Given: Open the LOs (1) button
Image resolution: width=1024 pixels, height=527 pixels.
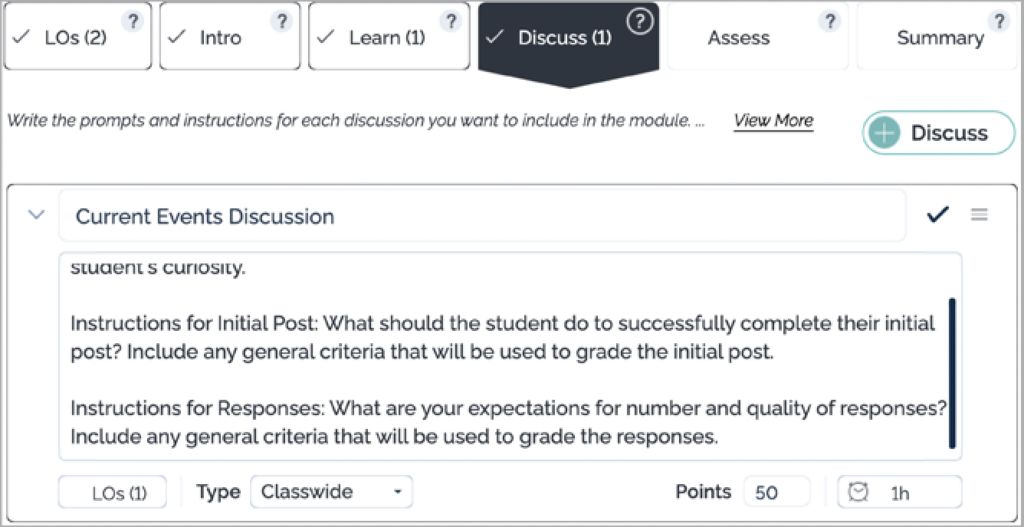Looking at the screenshot, I should (112, 492).
